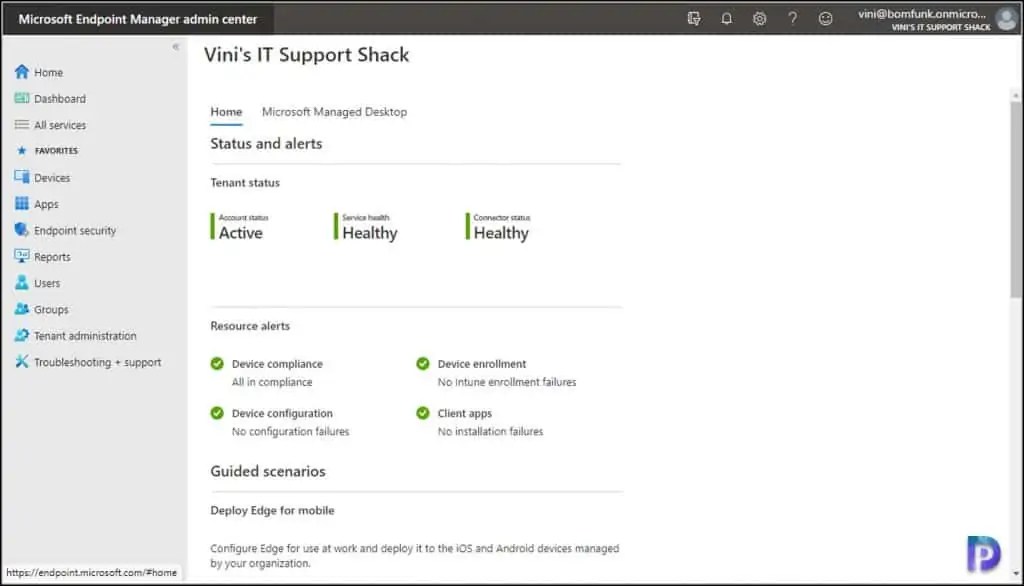
Task: Open the portal settings gear icon
Action: [x=759, y=18]
